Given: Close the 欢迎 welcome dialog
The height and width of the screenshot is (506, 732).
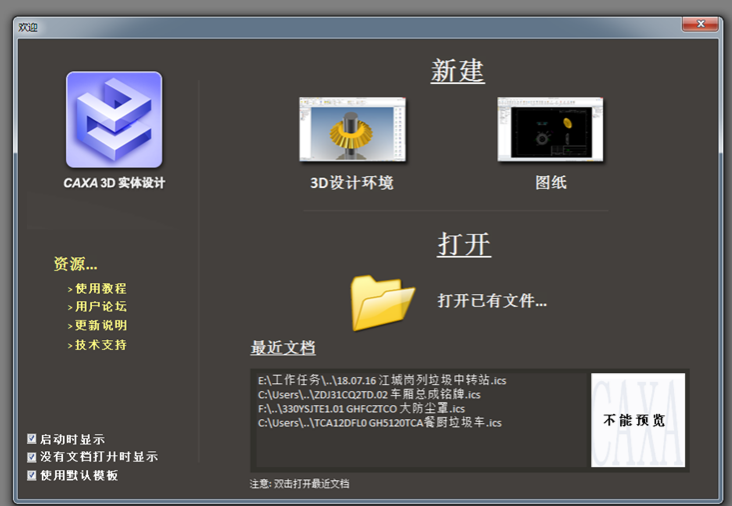Looking at the screenshot, I should [701, 24].
